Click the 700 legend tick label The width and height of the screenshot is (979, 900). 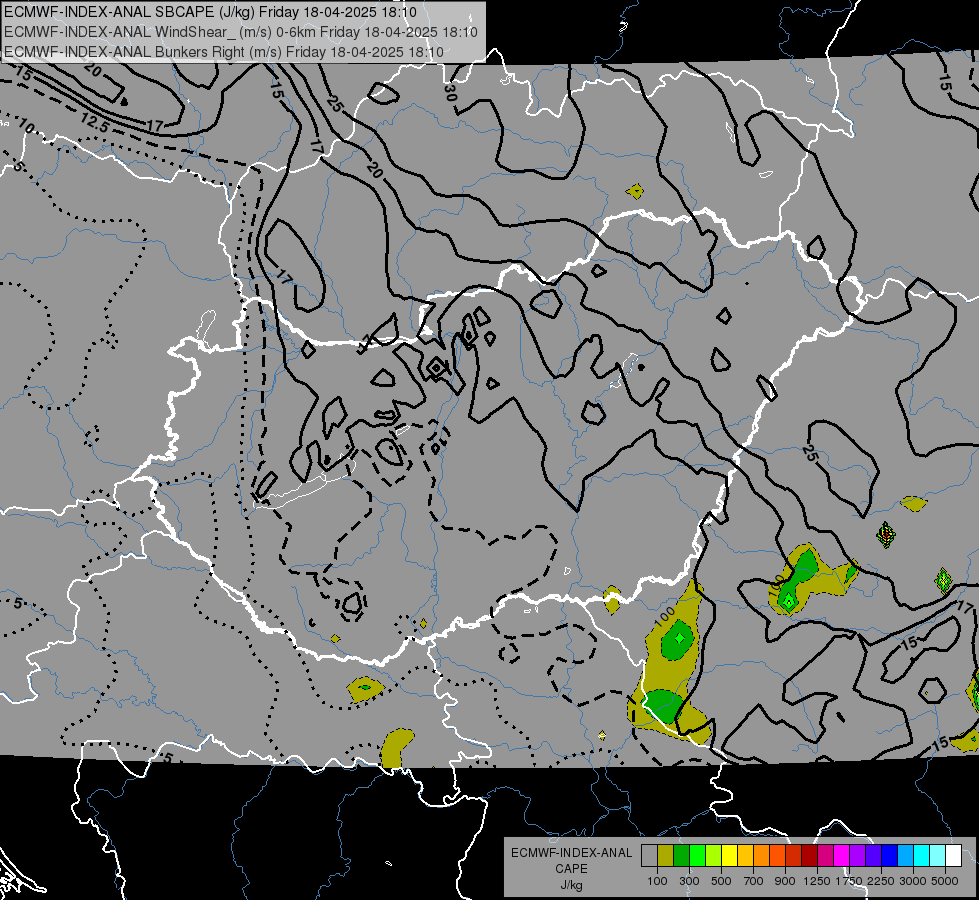(754, 881)
